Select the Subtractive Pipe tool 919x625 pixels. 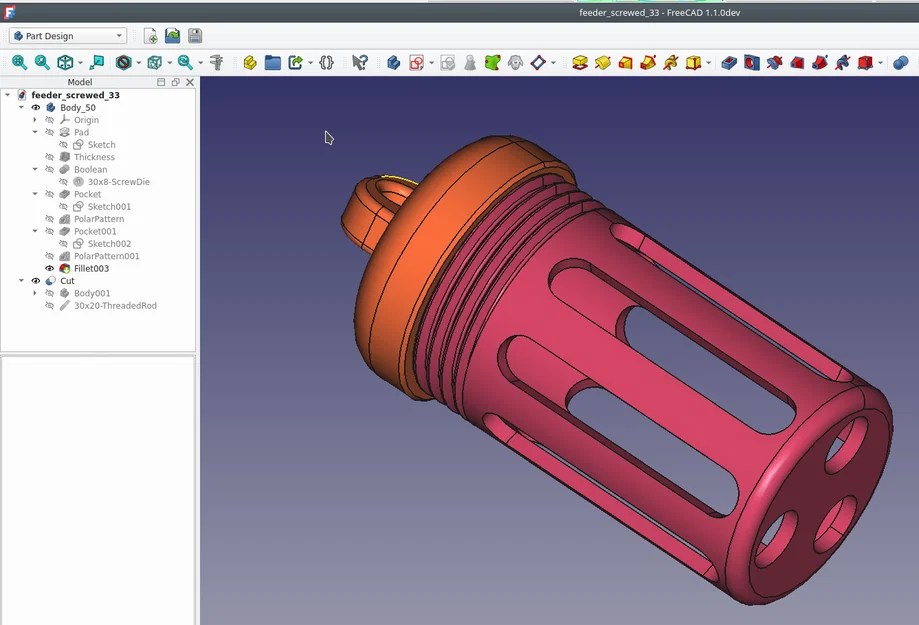point(819,62)
